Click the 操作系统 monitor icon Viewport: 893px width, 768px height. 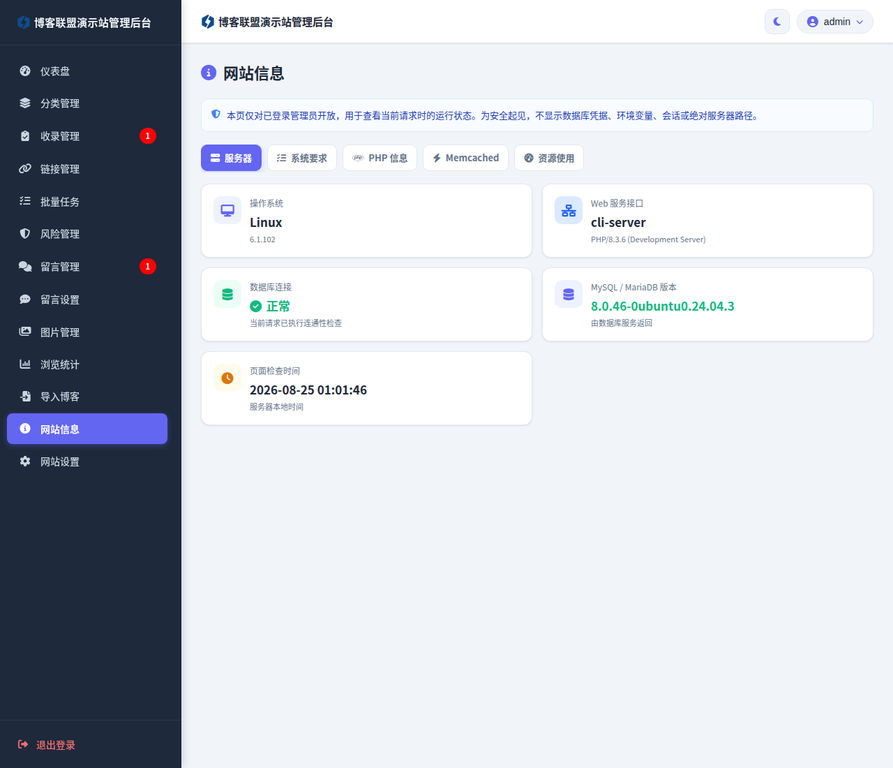click(227, 211)
